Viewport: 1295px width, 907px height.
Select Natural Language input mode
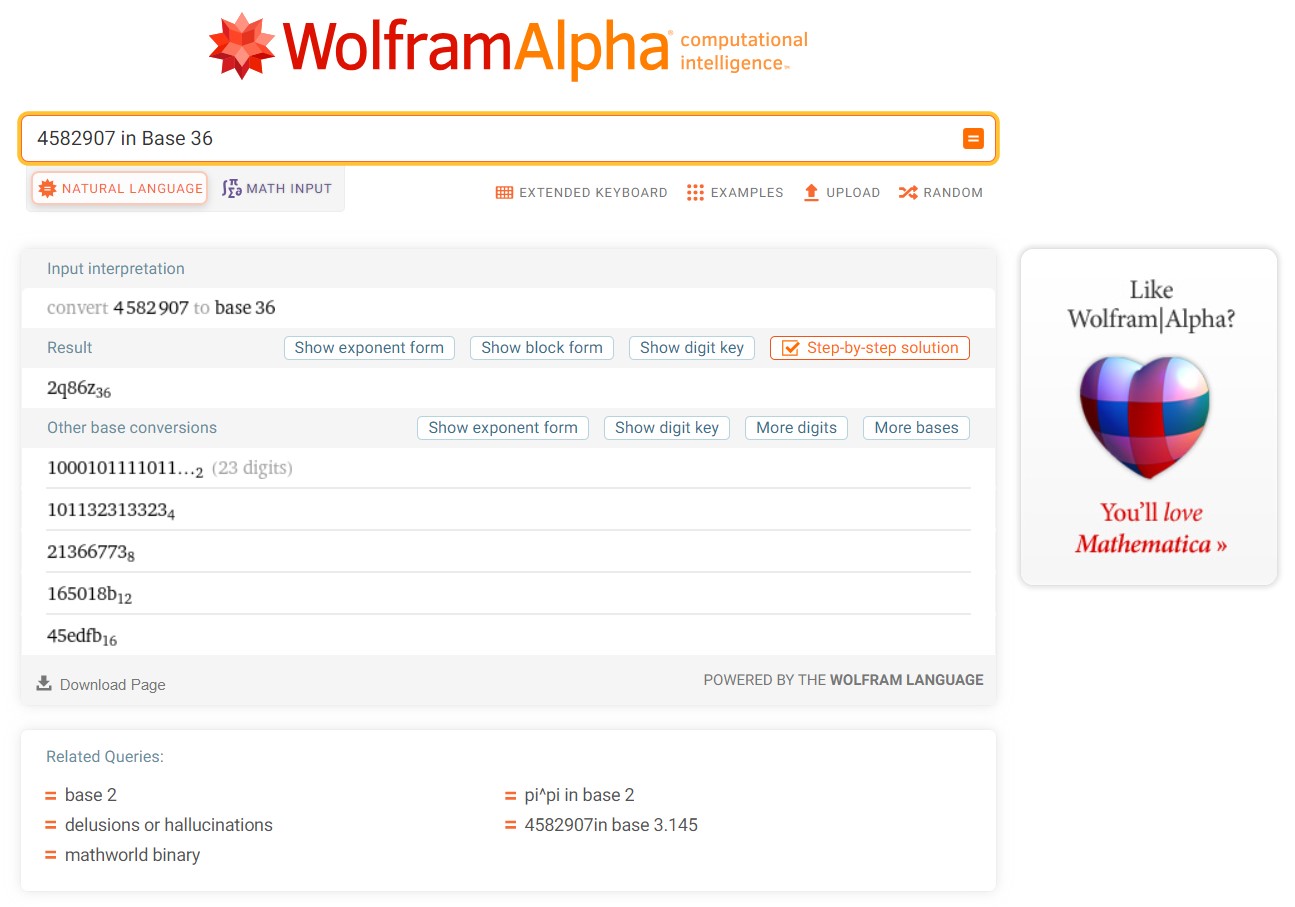pyautogui.click(x=119, y=188)
